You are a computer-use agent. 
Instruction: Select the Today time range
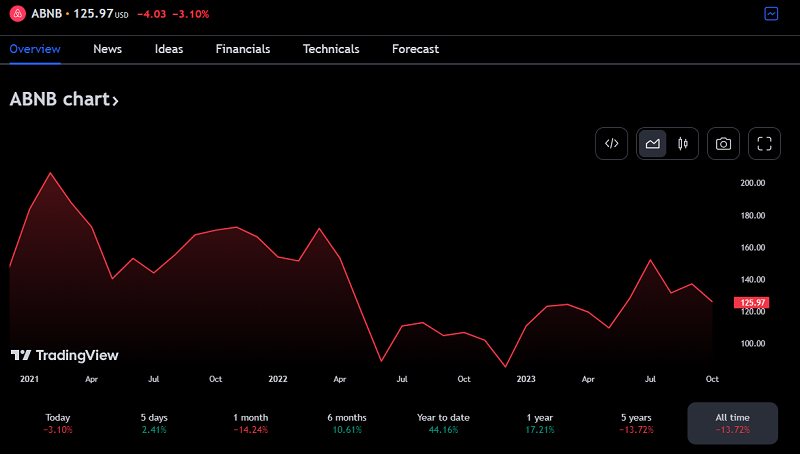click(x=58, y=423)
